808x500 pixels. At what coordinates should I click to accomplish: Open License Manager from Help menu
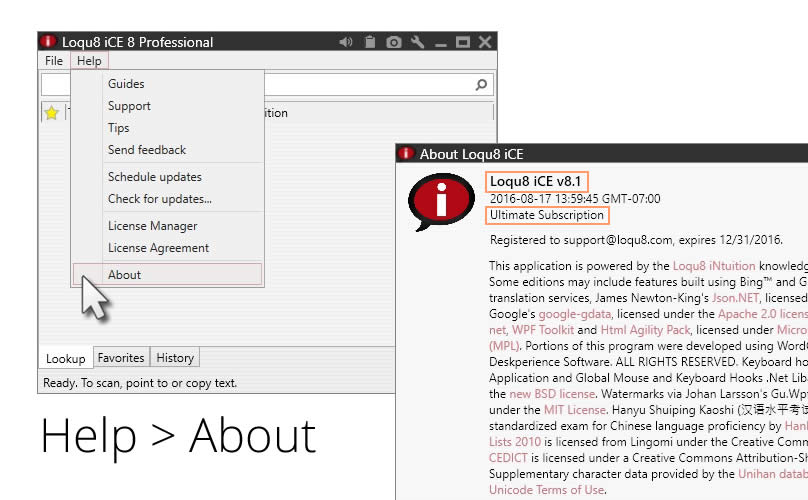coord(152,226)
